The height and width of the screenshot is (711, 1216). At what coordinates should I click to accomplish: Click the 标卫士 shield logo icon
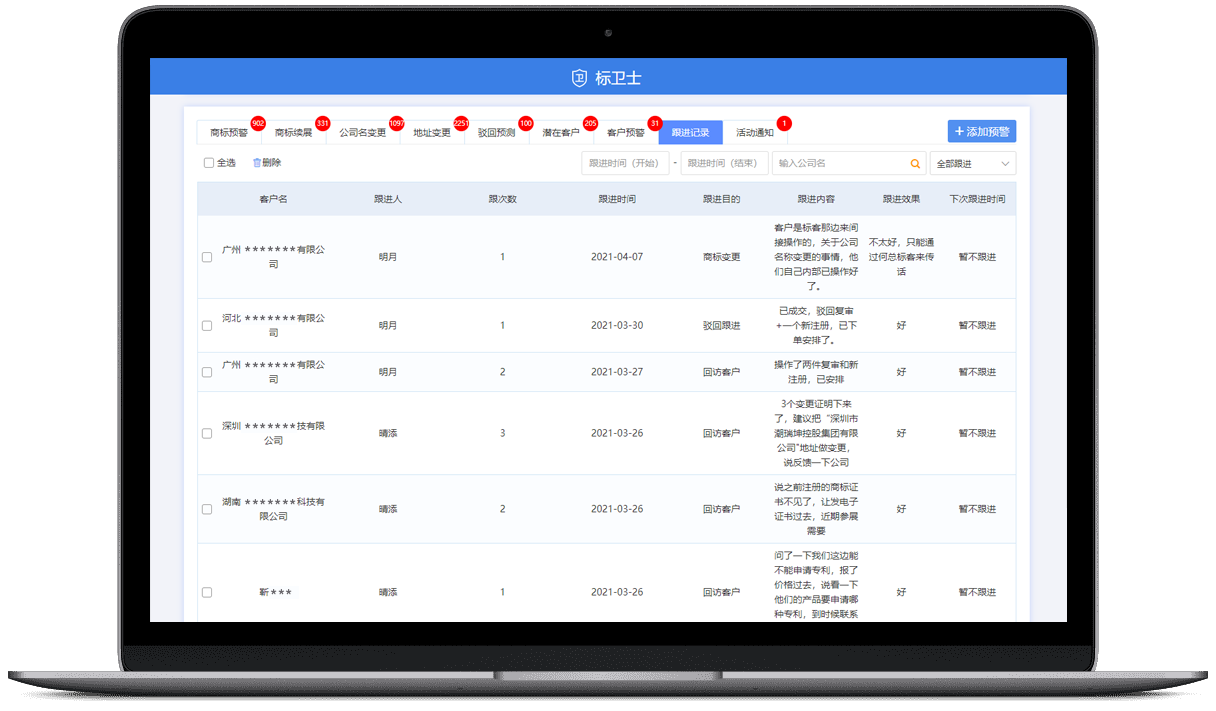579,78
